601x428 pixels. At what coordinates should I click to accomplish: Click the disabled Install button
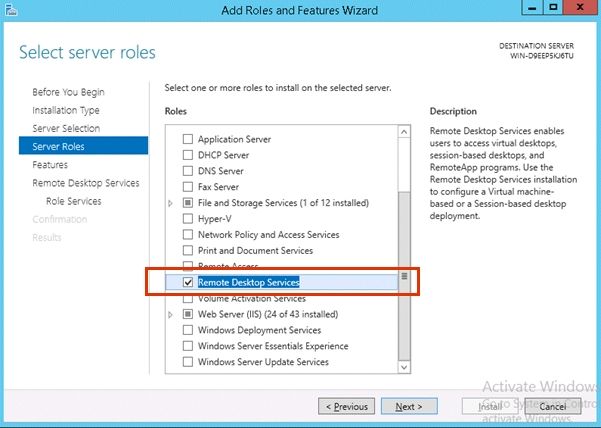(490, 406)
